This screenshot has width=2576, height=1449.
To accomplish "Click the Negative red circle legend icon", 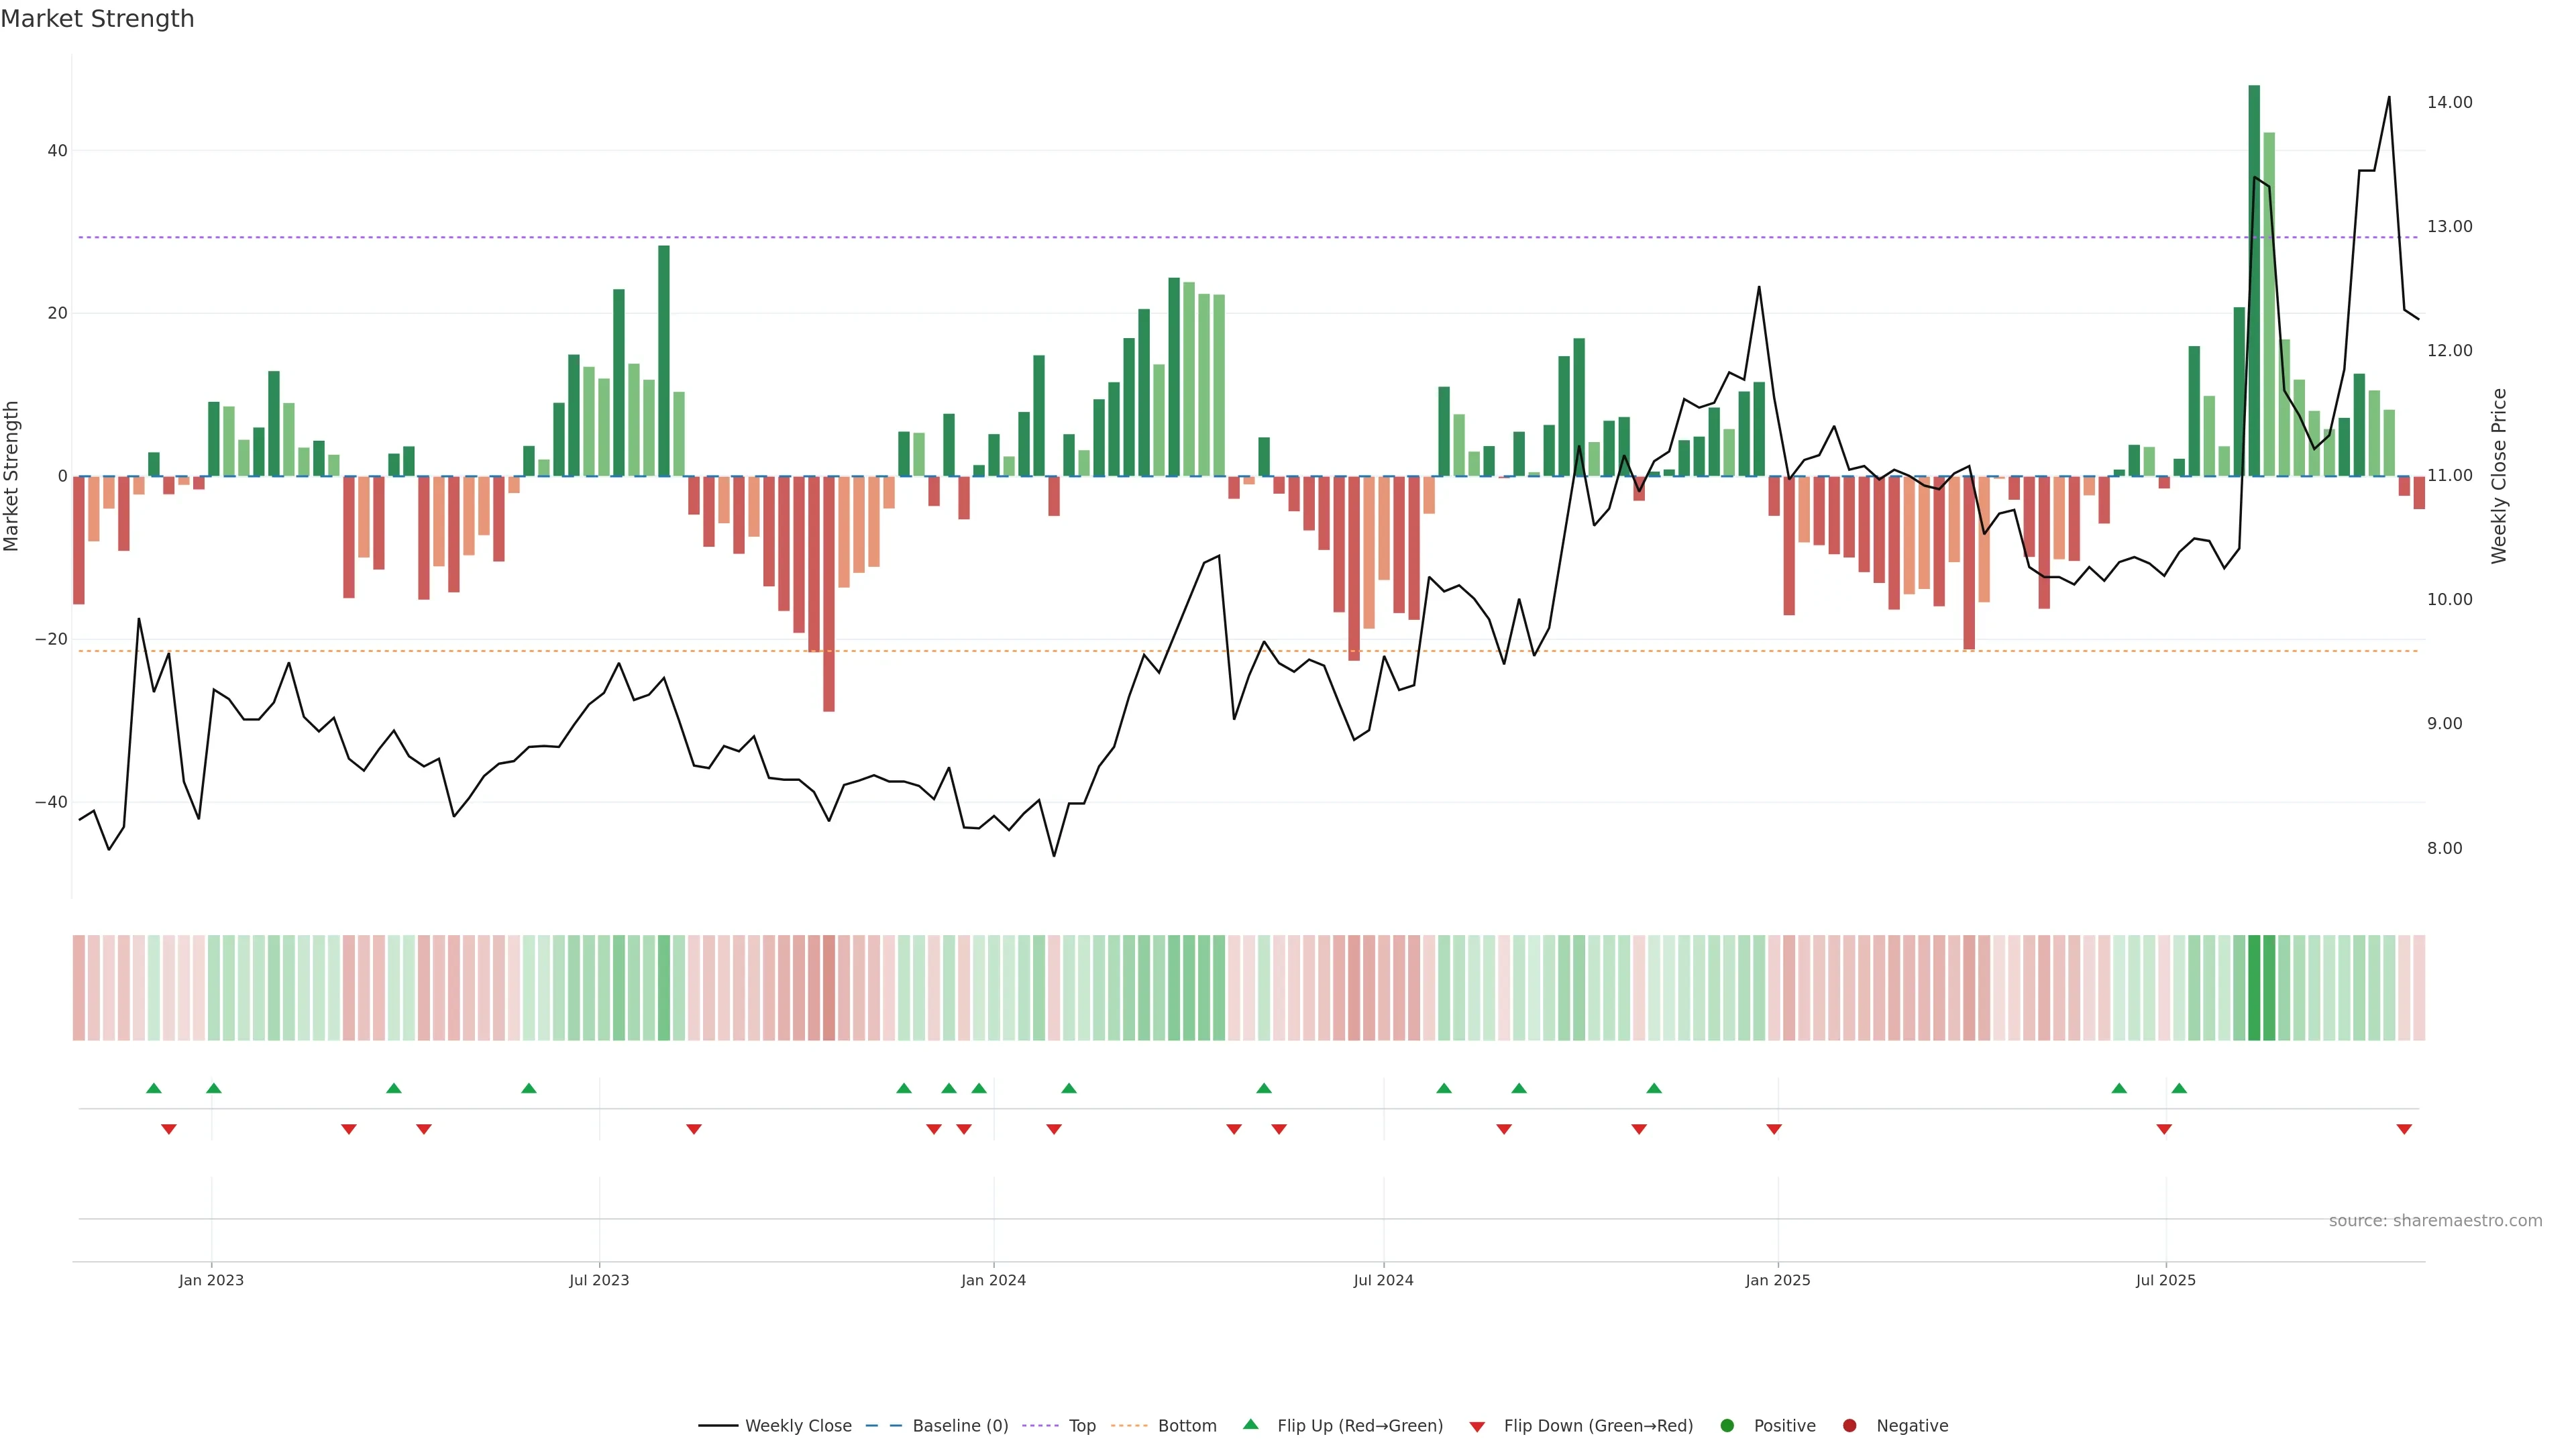I will pos(1849,1426).
